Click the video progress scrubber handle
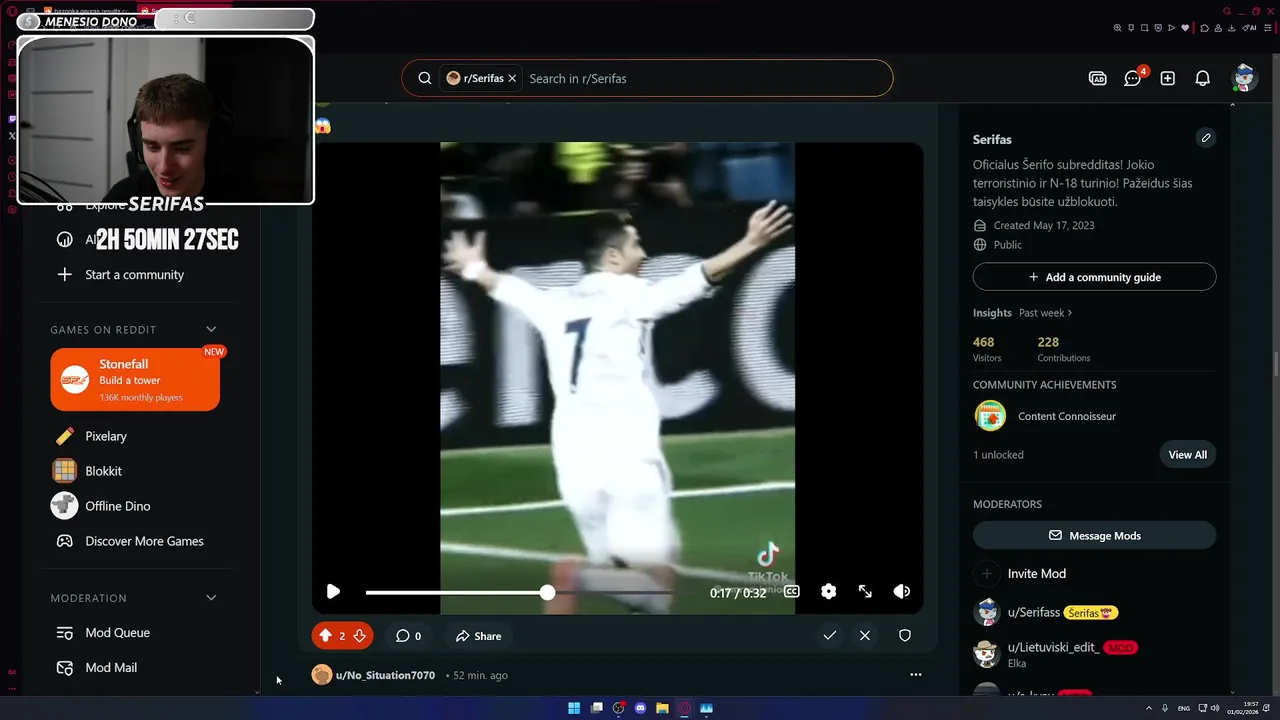This screenshot has height=720, width=1280. click(547, 593)
